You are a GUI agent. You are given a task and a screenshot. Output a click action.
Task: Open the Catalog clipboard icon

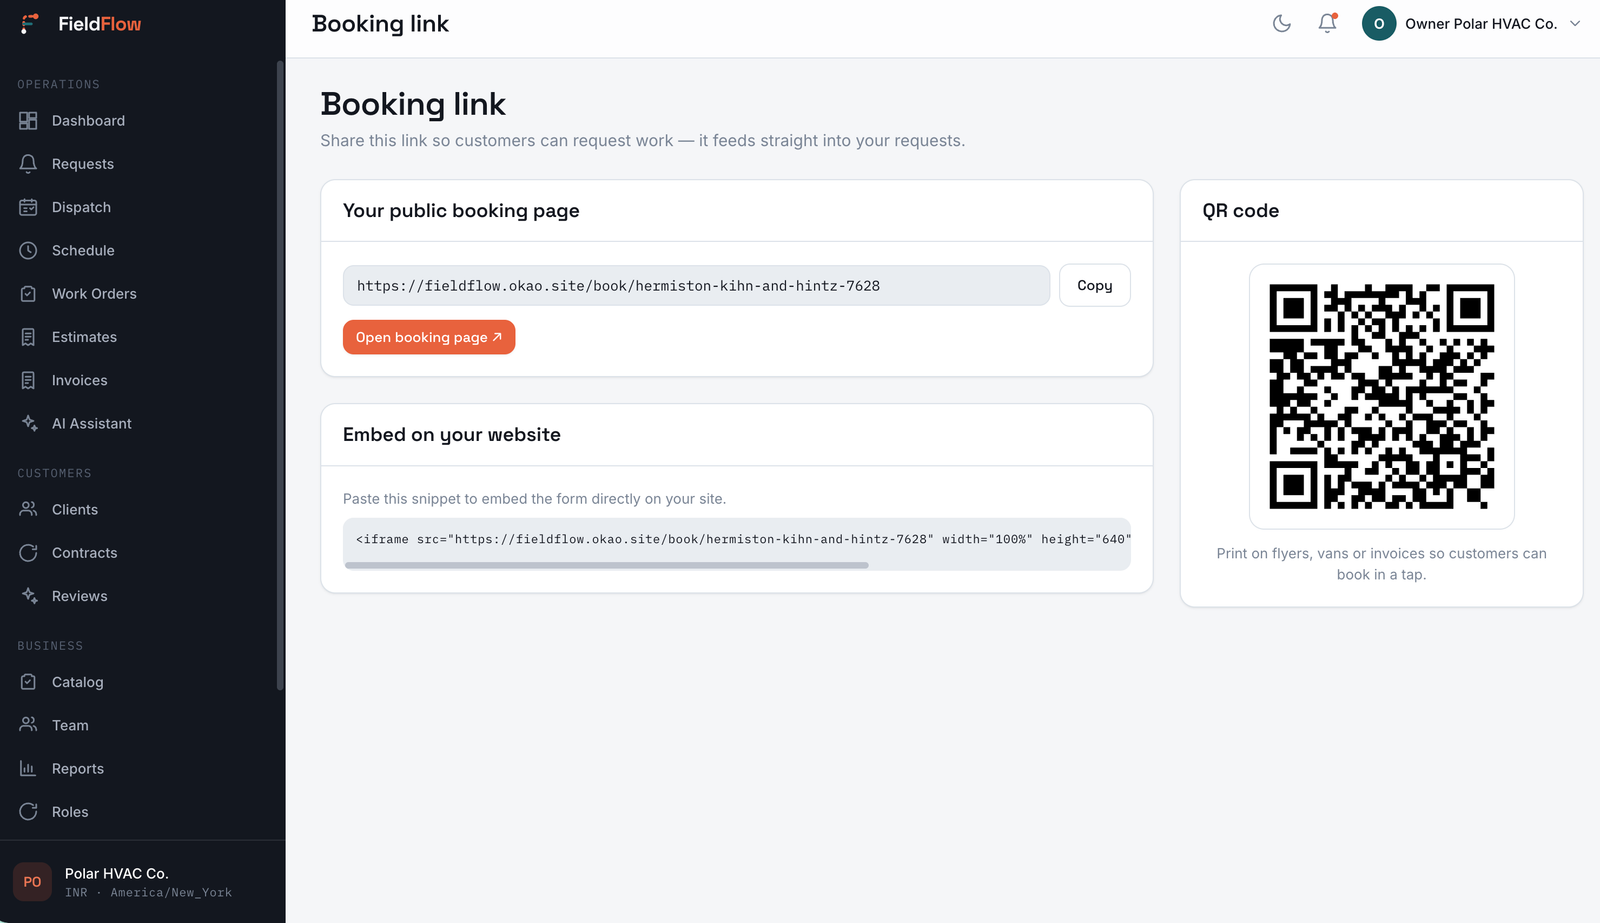click(x=28, y=682)
